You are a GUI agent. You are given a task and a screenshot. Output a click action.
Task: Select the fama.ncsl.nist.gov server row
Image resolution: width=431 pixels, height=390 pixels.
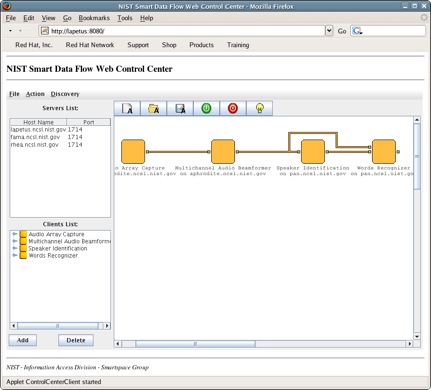(60, 137)
